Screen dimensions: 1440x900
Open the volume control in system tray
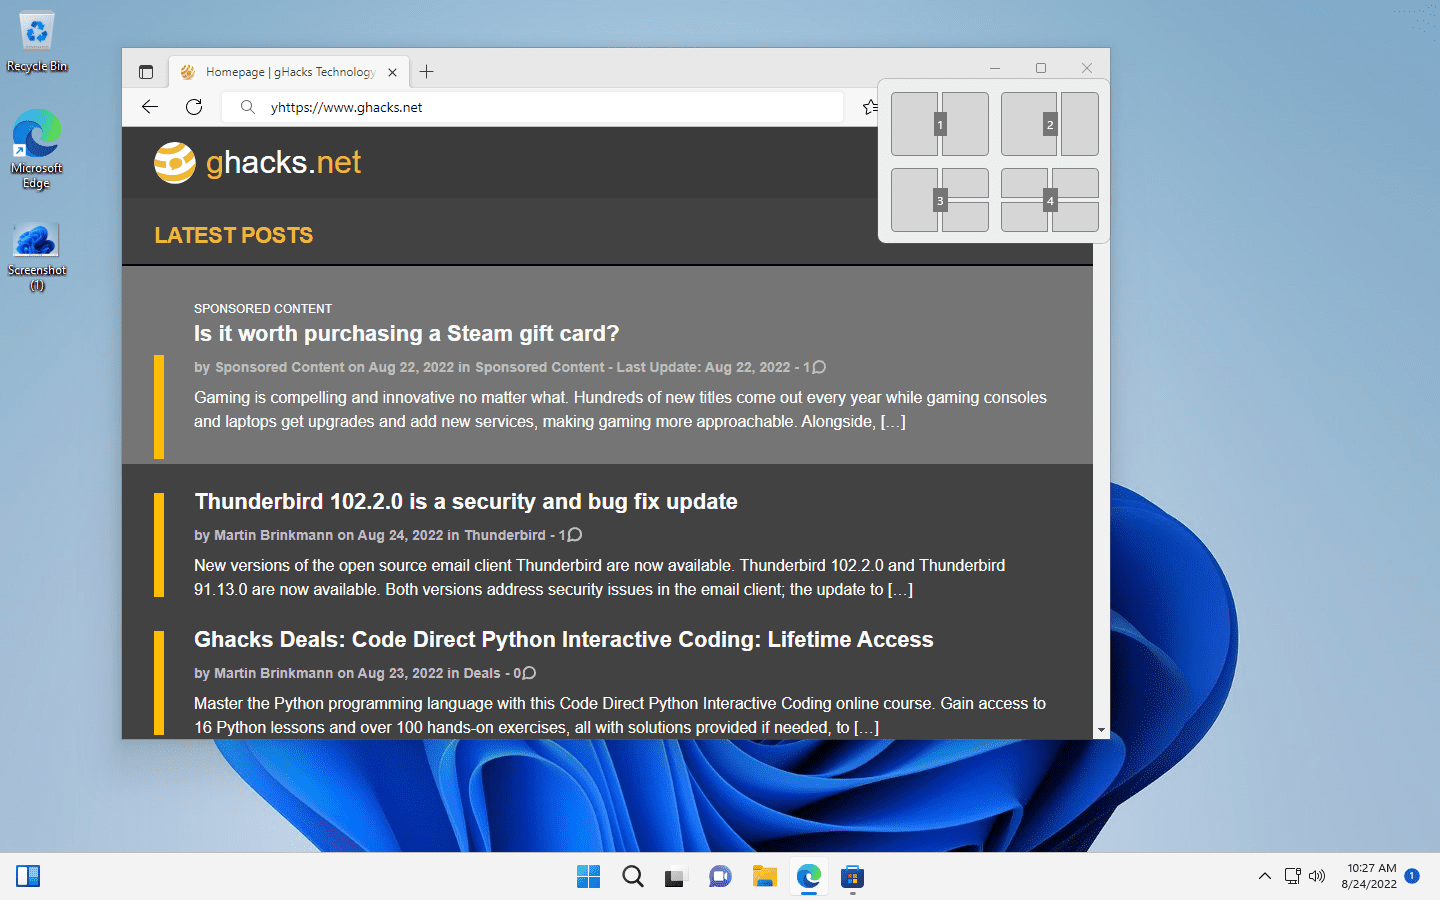pos(1317,876)
